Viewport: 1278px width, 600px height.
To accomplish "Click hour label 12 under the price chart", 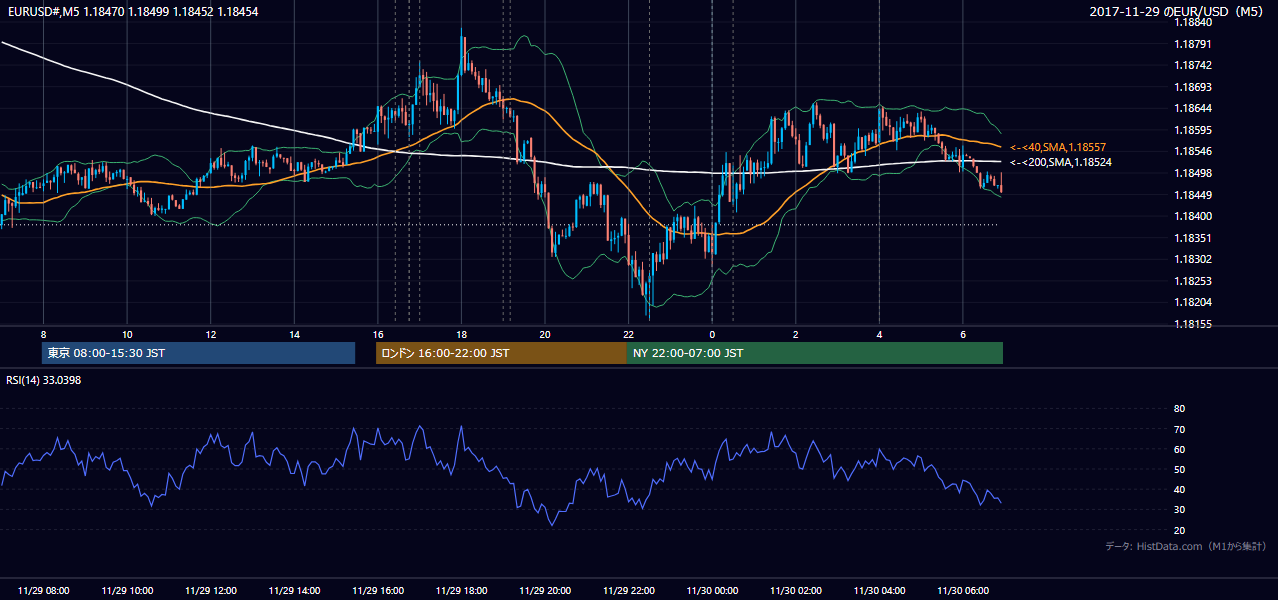I will point(211,334).
